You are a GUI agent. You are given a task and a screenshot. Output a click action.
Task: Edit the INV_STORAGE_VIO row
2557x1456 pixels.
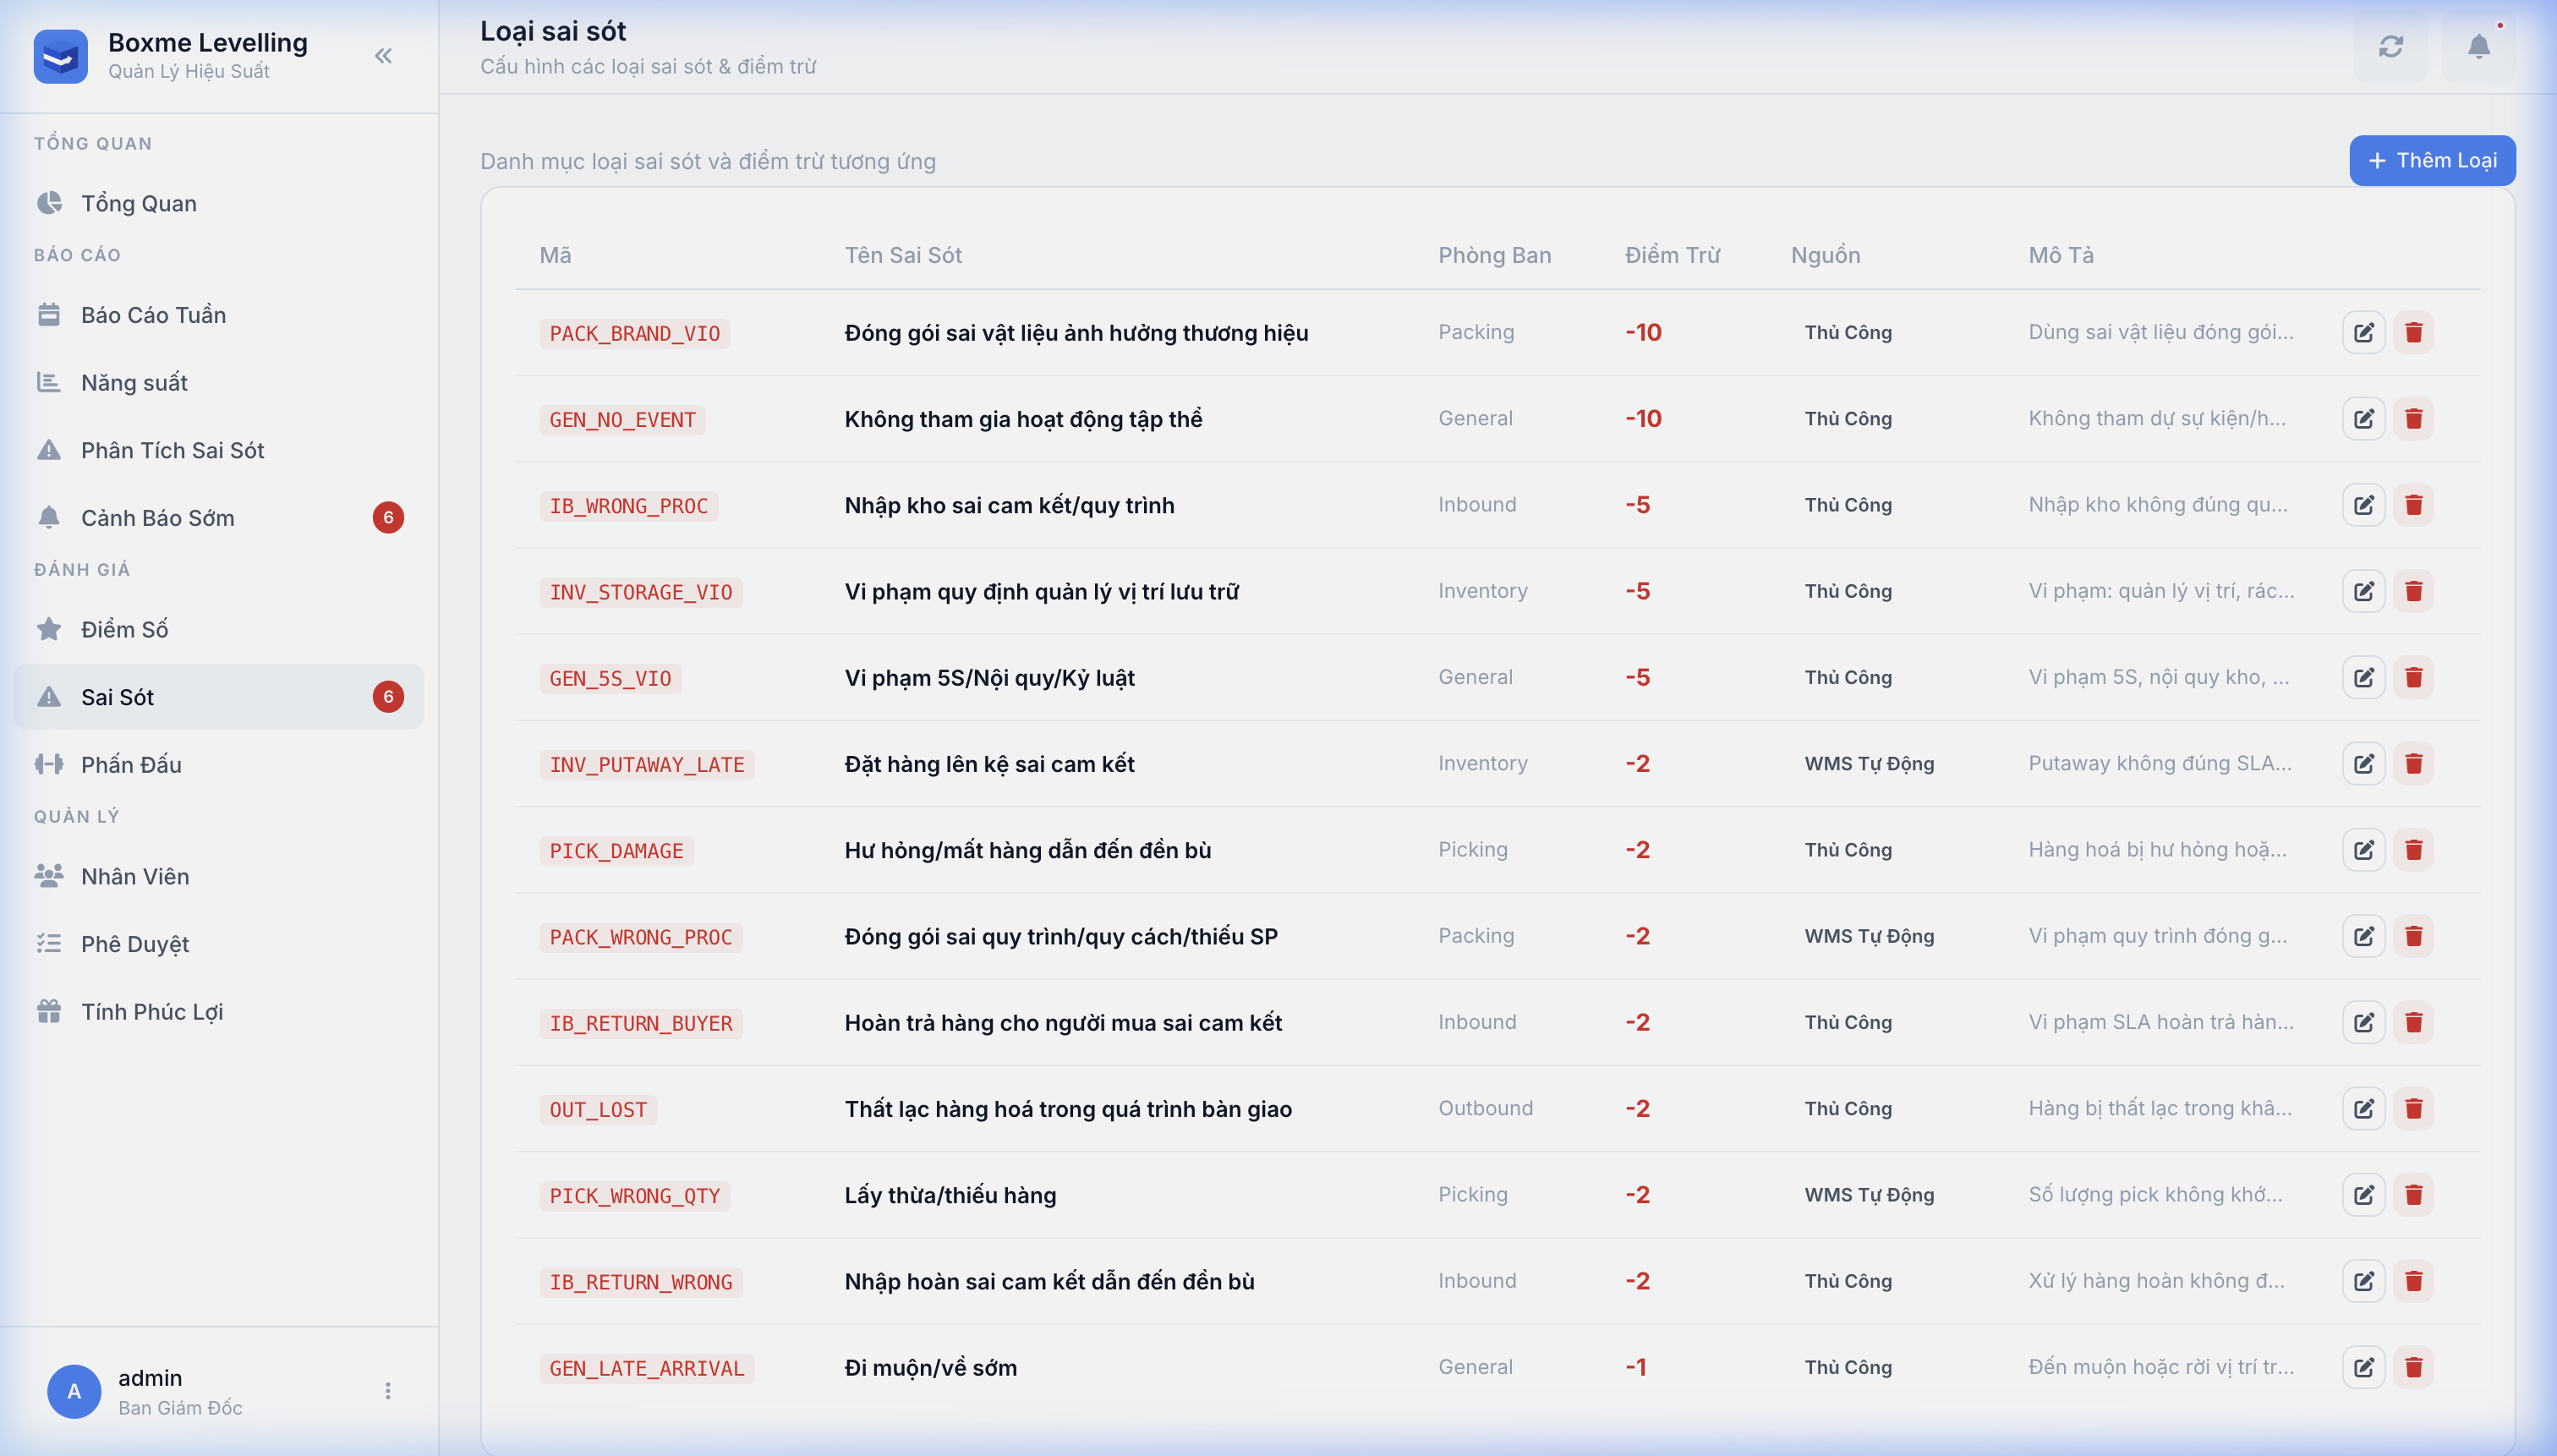point(2363,592)
